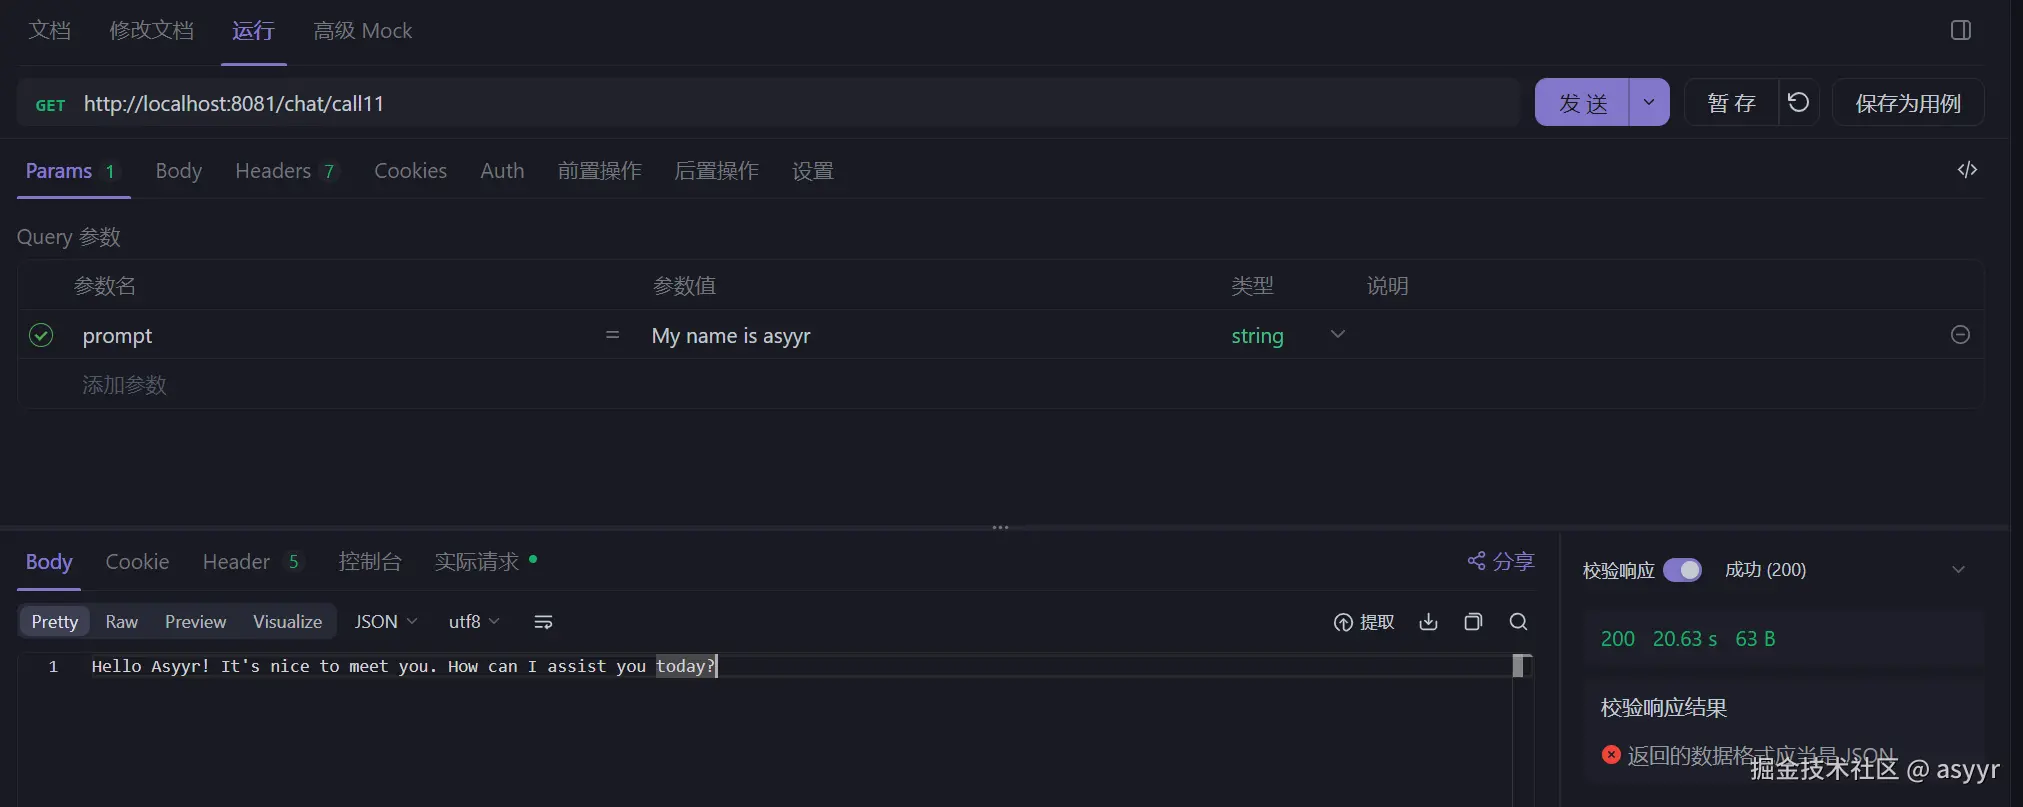Click the reset request icon

tap(1798, 103)
